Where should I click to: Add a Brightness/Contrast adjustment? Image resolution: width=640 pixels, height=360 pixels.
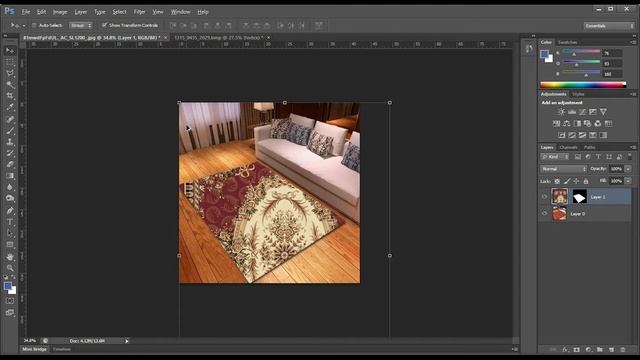[x=561, y=112]
